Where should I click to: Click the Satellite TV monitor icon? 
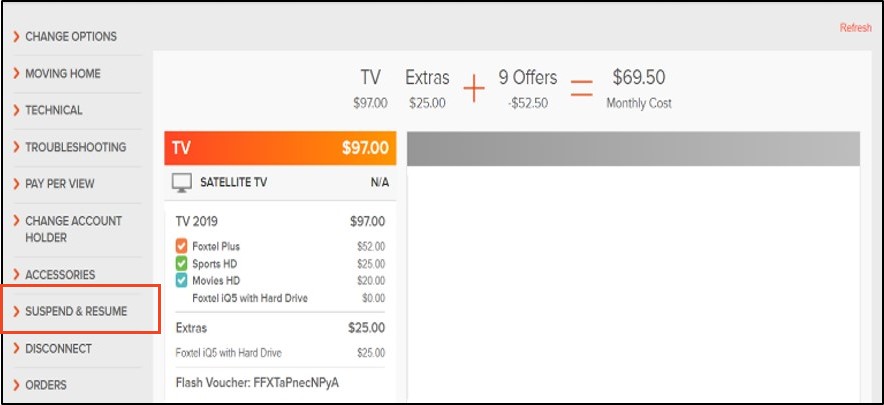[182, 183]
